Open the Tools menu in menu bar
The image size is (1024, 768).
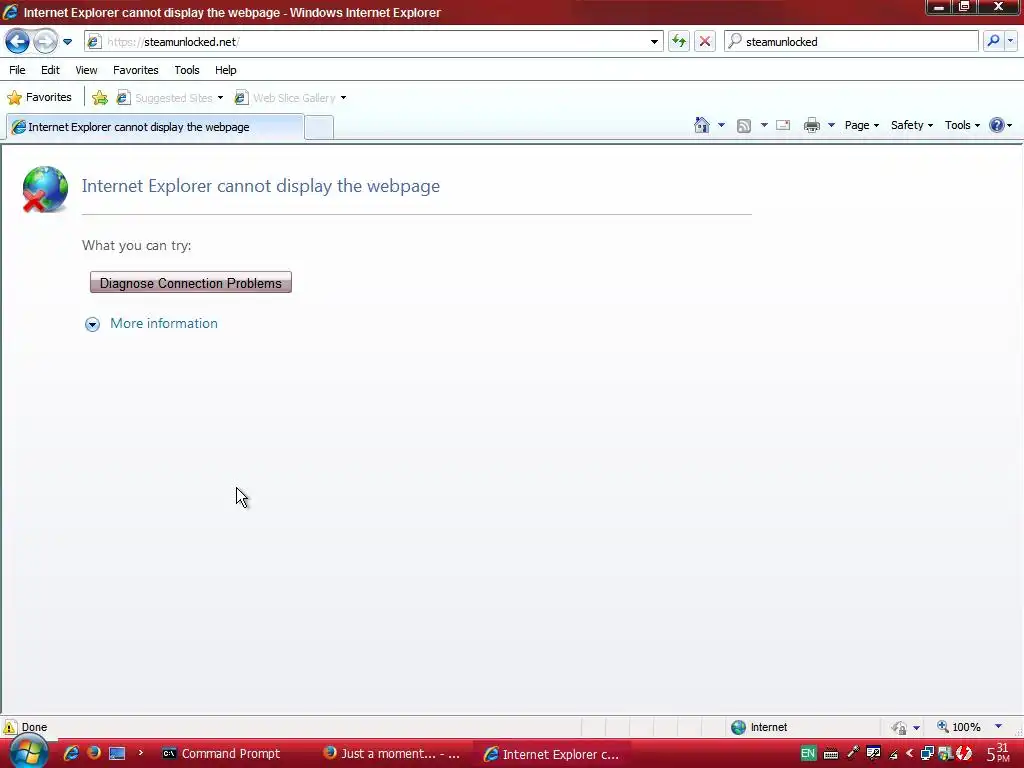(x=187, y=70)
